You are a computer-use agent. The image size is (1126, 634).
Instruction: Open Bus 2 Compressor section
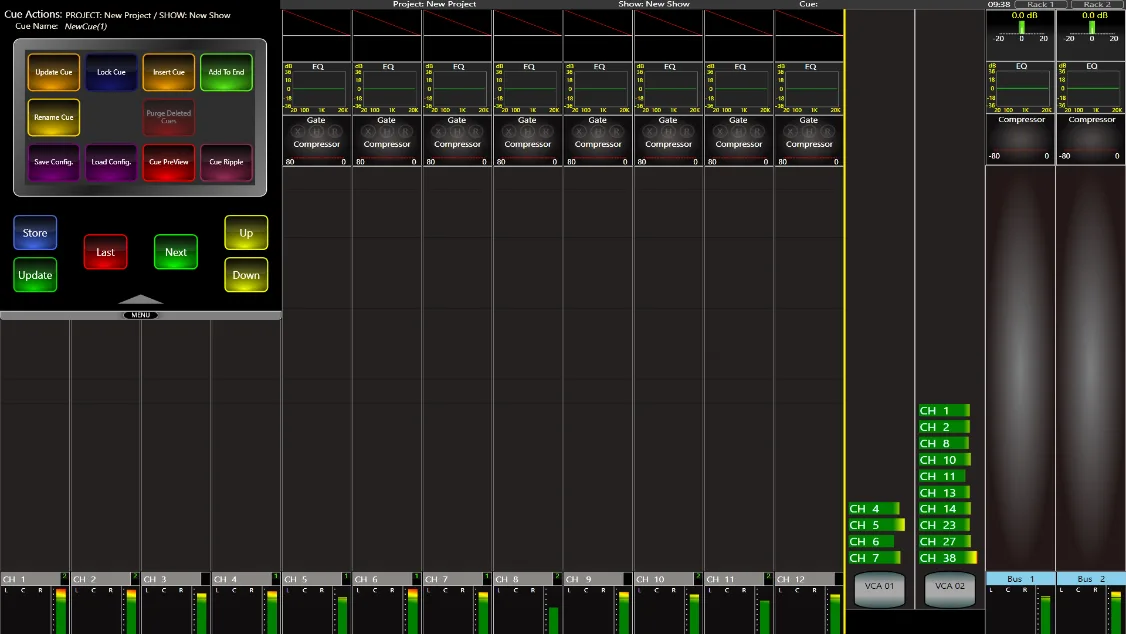pos(1091,139)
